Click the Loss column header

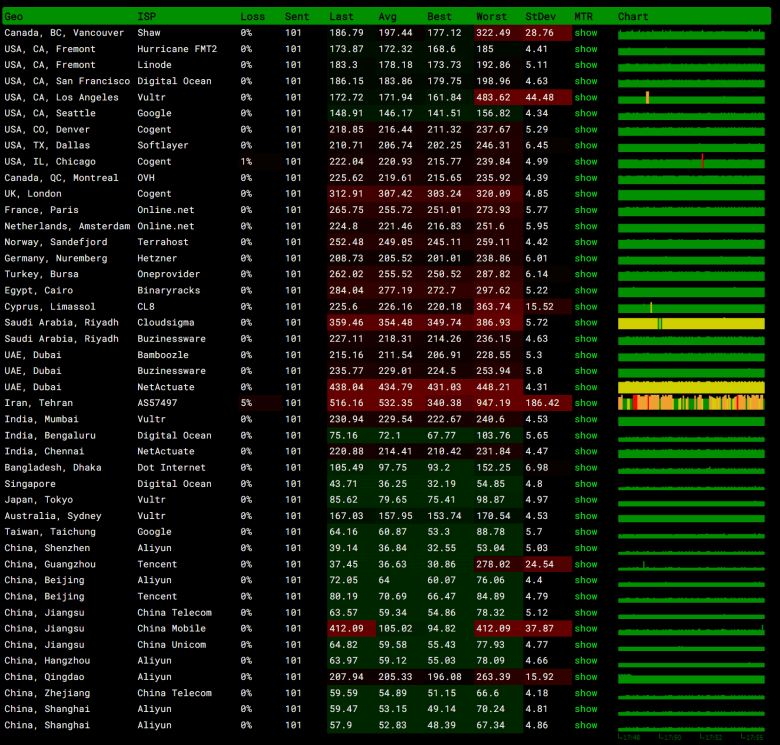tap(253, 16)
